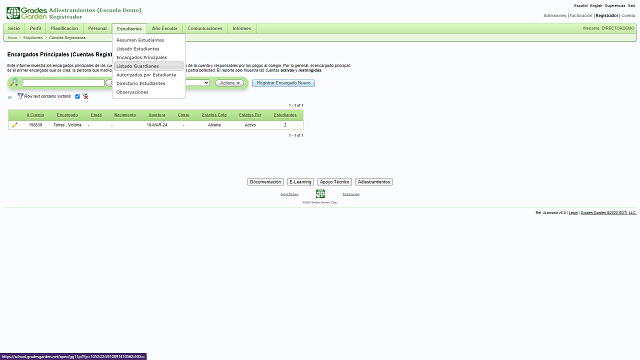Switch to Facturación module

[x=581, y=16]
